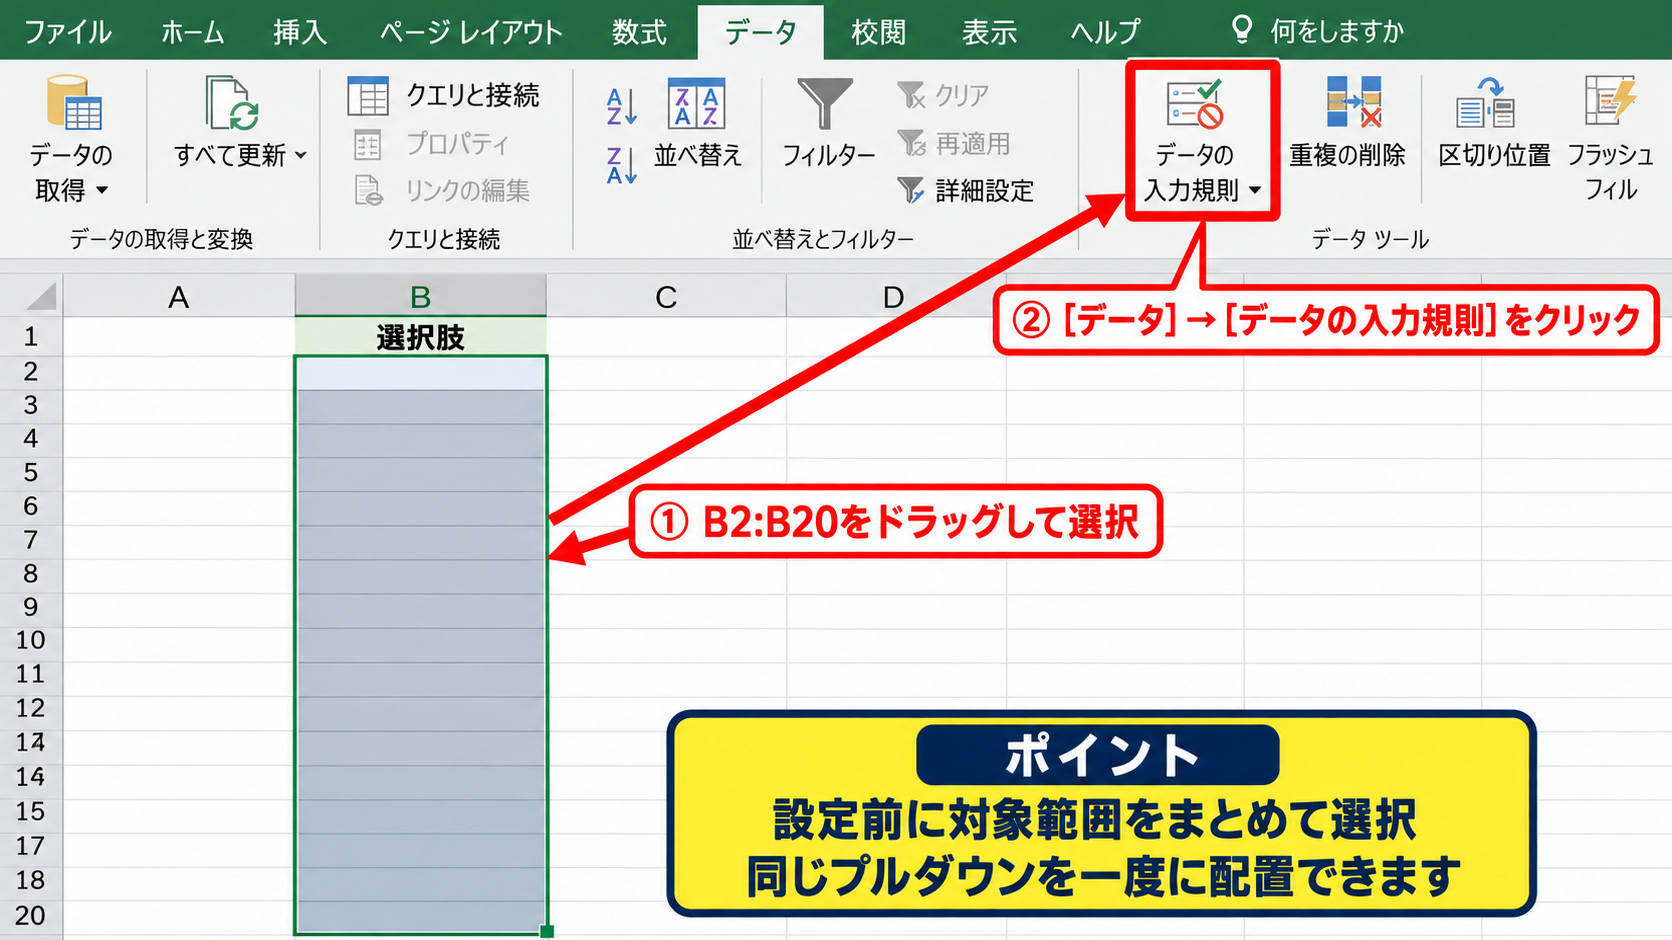Image resolution: width=1672 pixels, height=940 pixels.
Task: Select column B header
Action: [421, 297]
